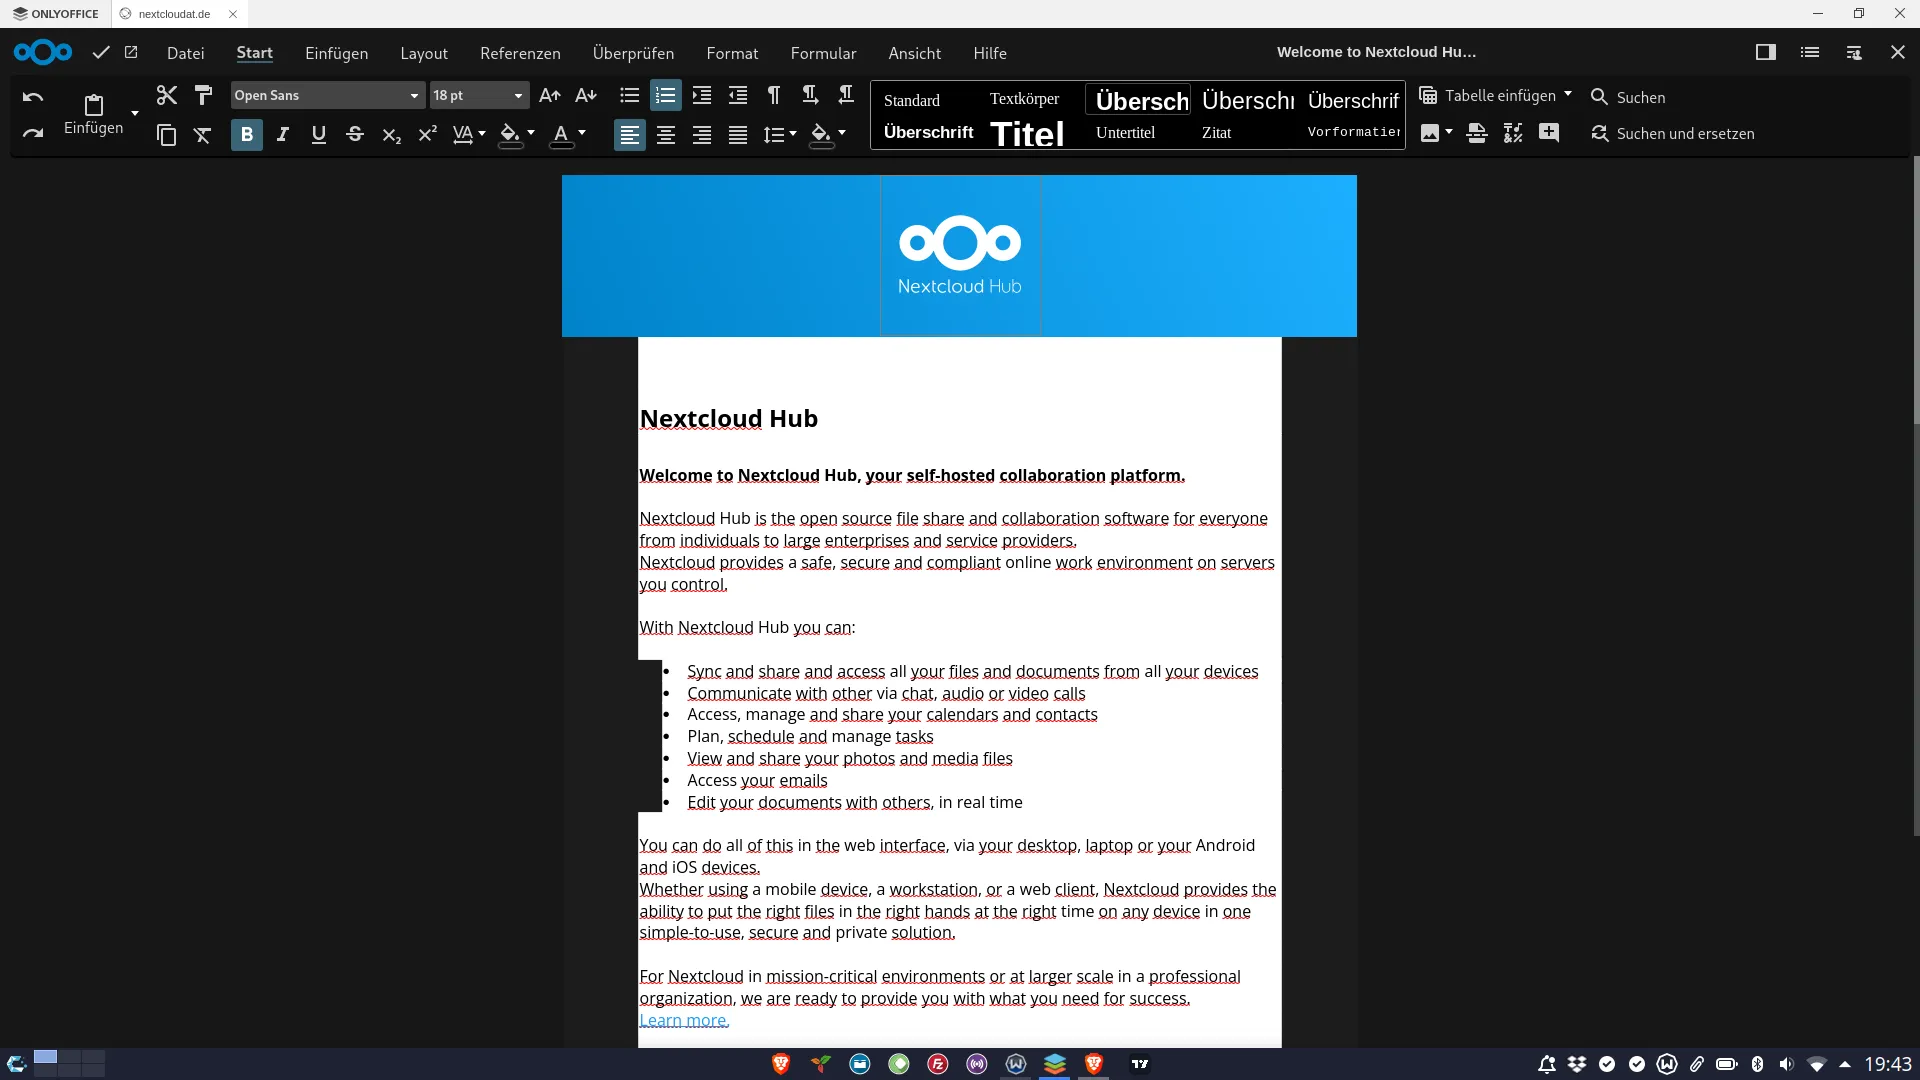Expand the line spacing dropdown arrow
The height and width of the screenshot is (1080, 1920).
tap(793, 134)
